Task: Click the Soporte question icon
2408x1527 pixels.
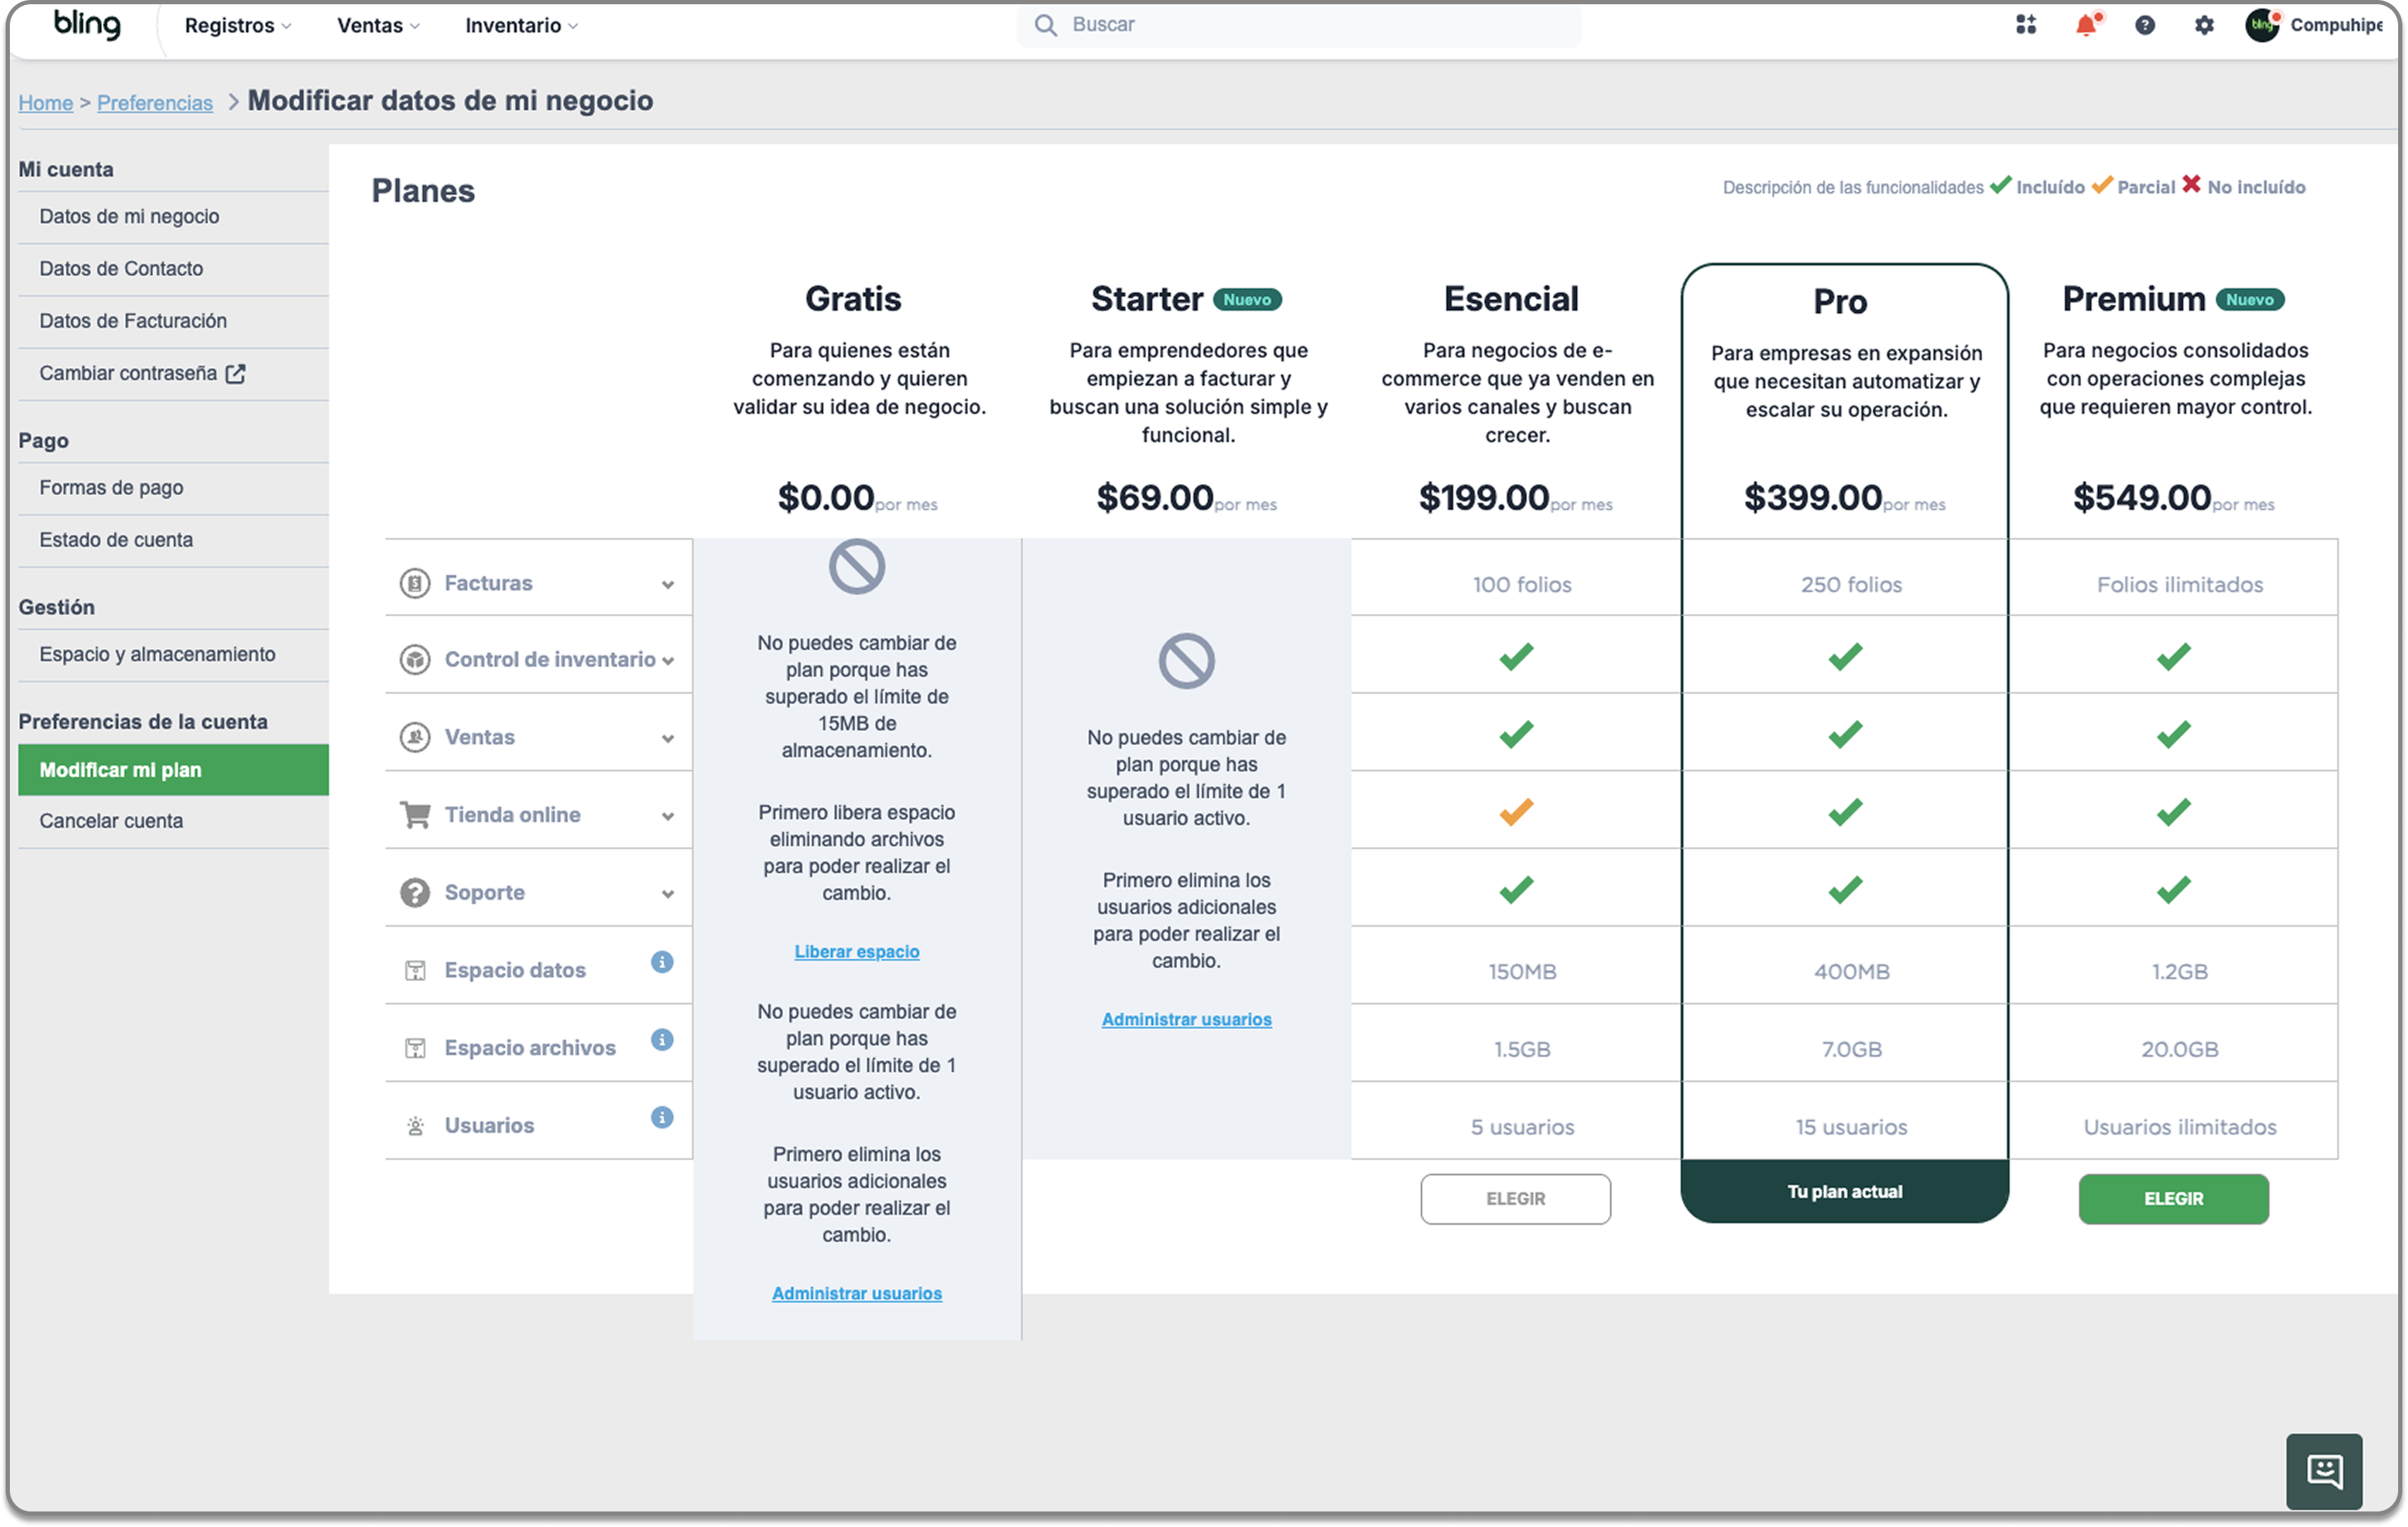Action: click(x=415, y=893)
